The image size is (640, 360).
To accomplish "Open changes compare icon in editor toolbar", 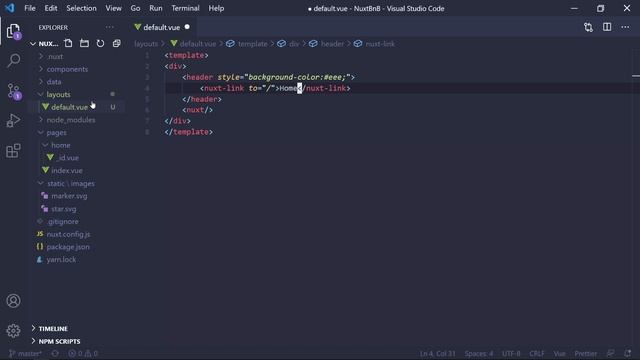I will click(x=588, y=27).
